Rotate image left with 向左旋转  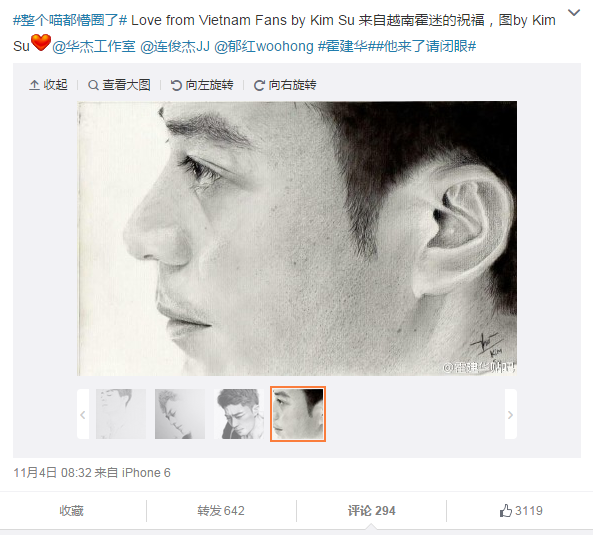(202, 85)
